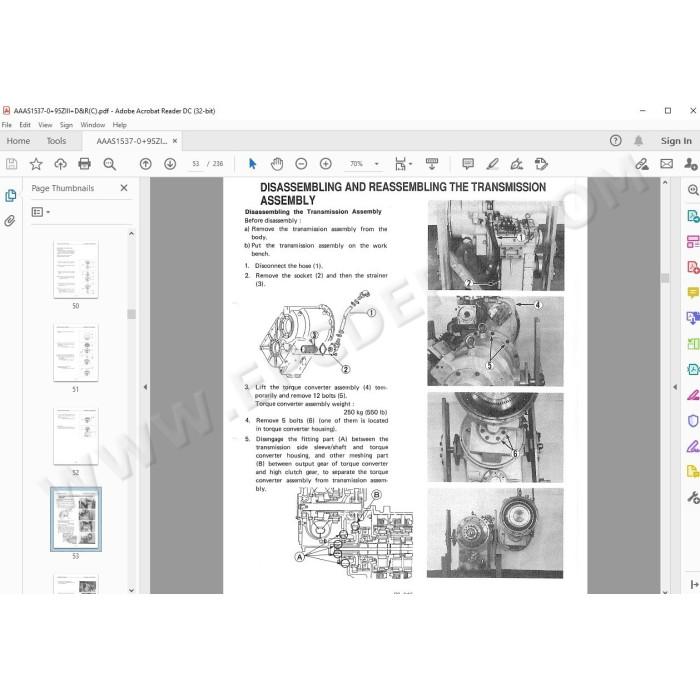This screenshot has width=700, height=700.
Task: Open the highlight text pen tool
Action: point(492,164)
